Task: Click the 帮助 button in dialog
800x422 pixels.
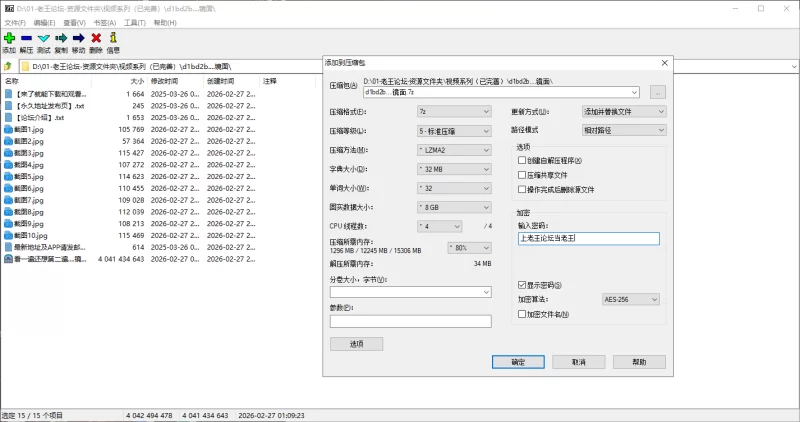Action: click(x=639, y=362)
